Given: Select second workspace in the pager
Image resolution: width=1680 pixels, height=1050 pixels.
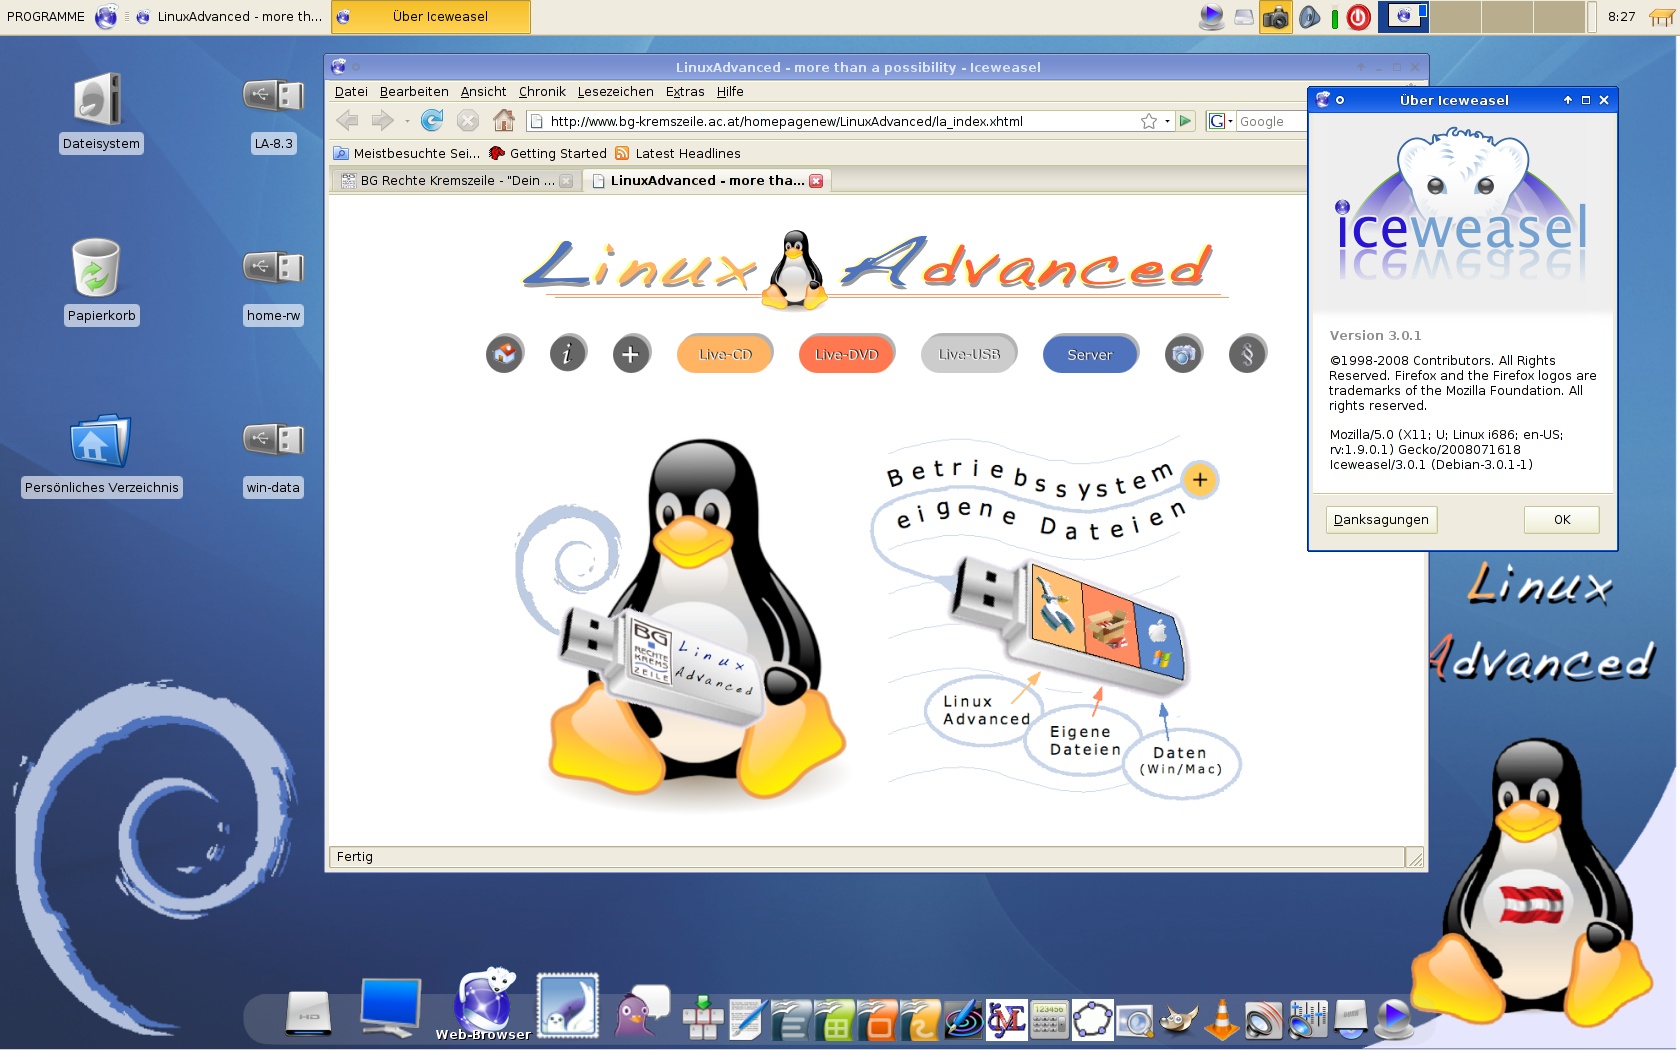Looking at the screenshot, I should (x=1455, y=17).
